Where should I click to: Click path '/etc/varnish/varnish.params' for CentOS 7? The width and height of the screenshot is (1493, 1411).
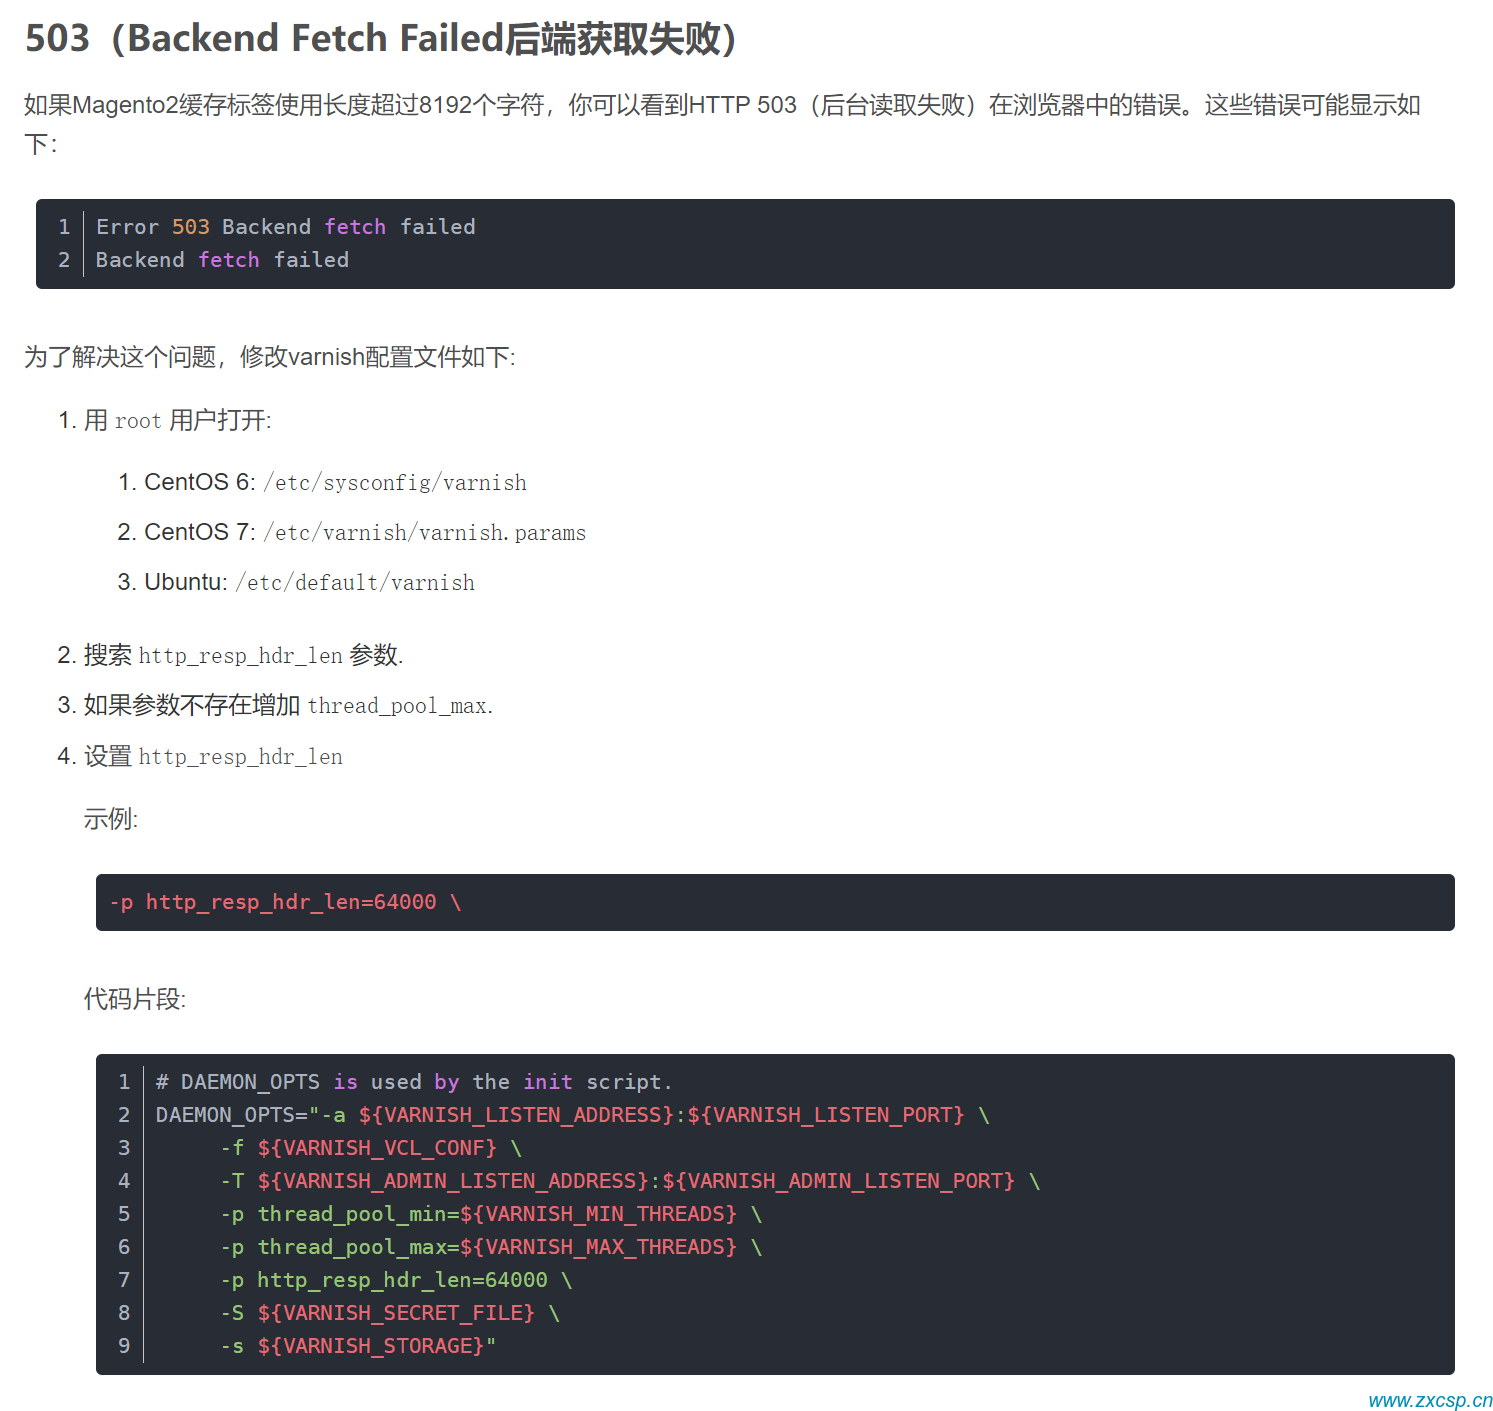pyautogui.click(x=425, y=532)
